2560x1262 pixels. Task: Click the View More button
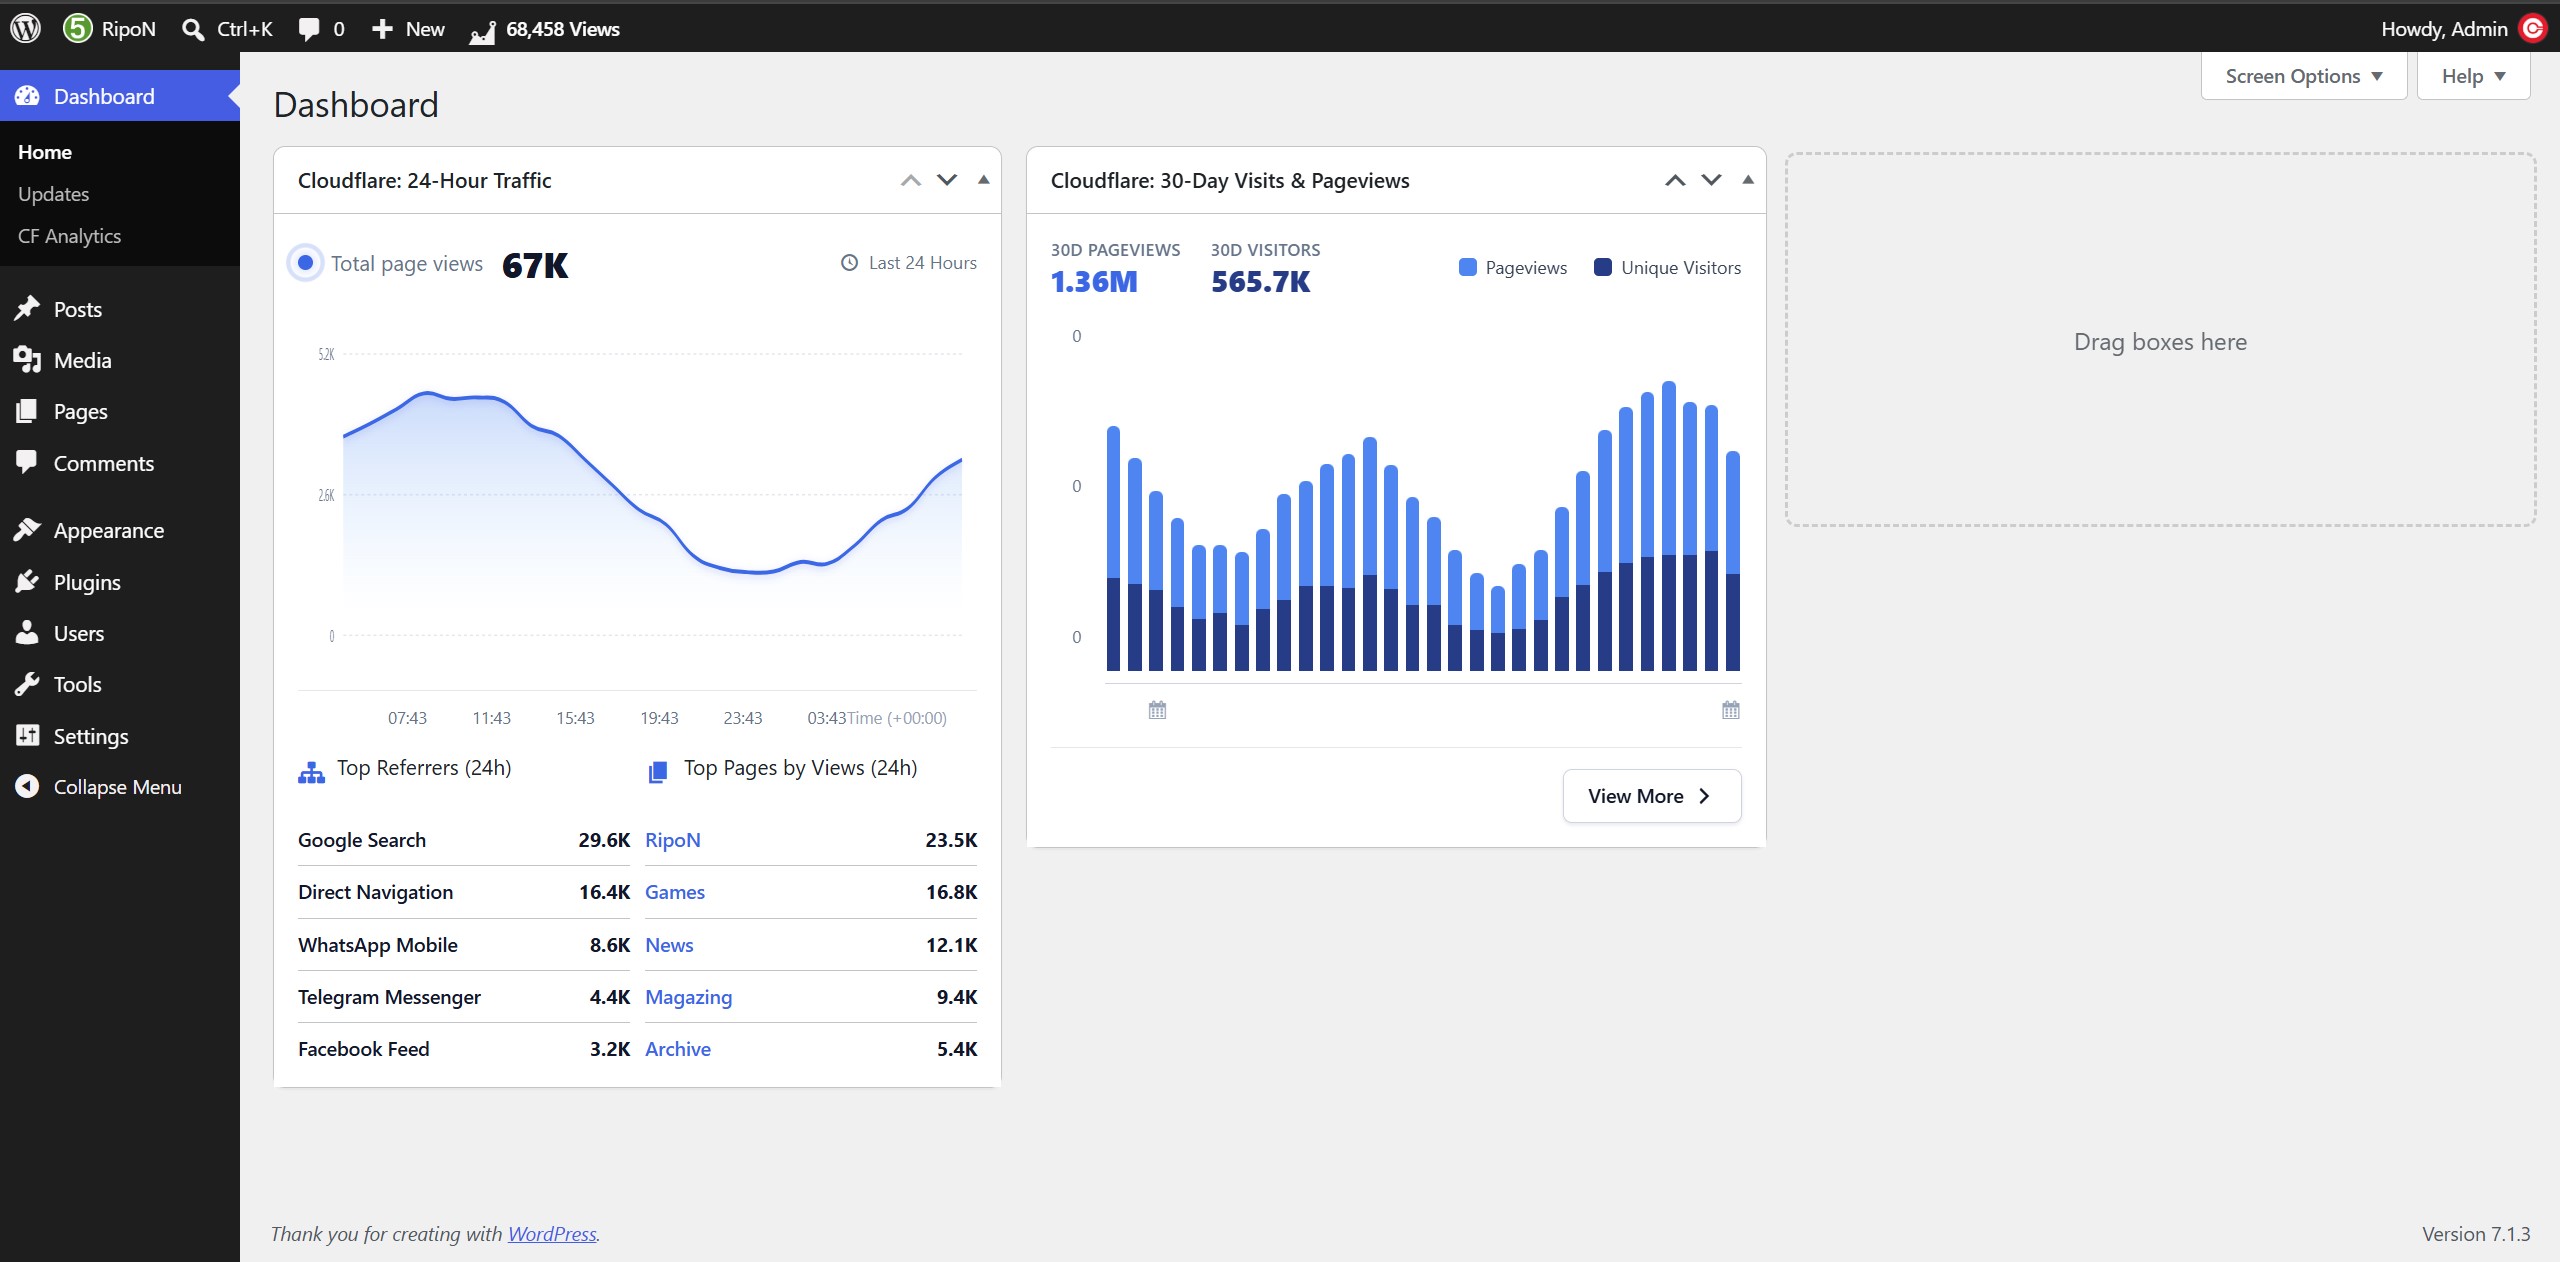click(1652, 796)
